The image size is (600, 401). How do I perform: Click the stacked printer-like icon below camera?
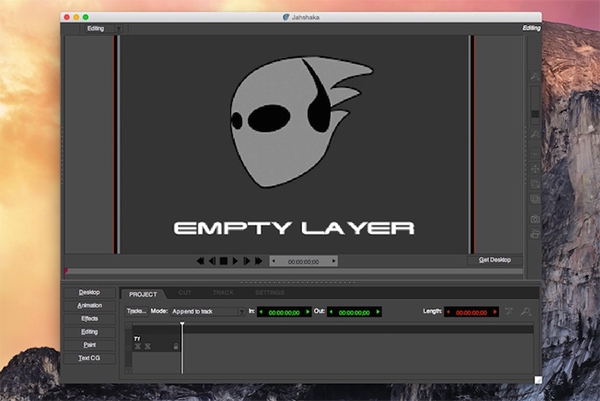[x=535, y=233]
